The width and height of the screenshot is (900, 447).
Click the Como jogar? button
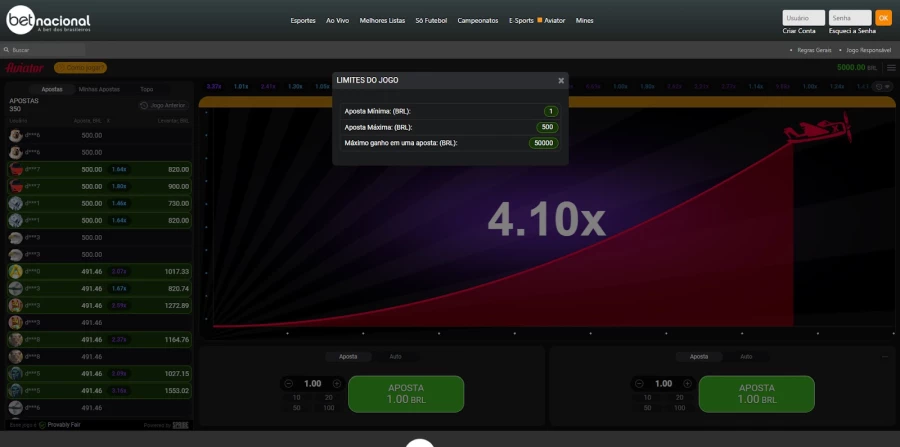point(80,67)
